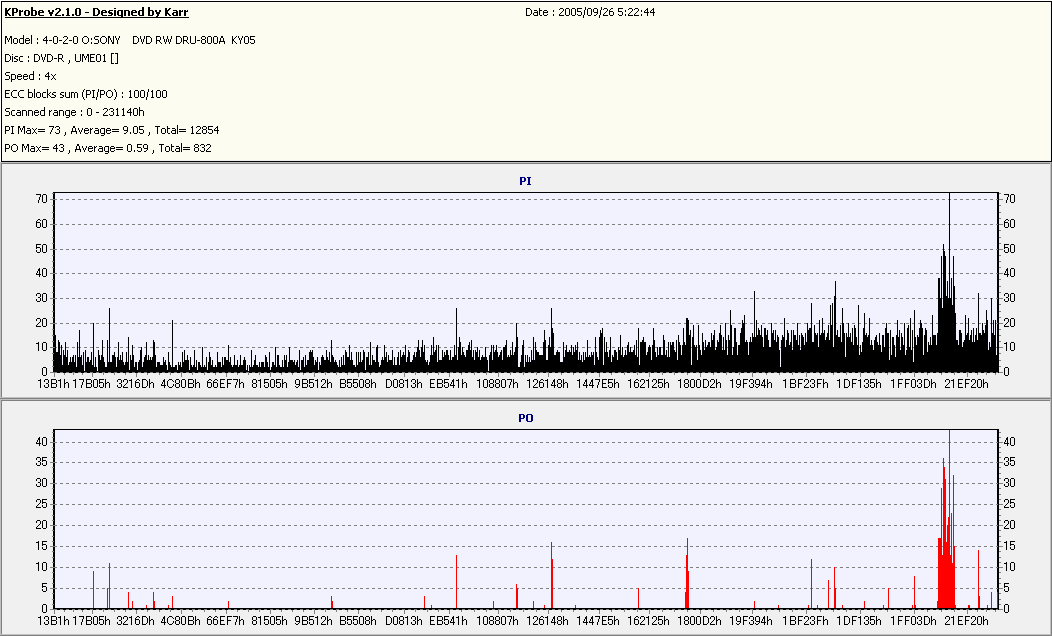Click the PI chart title
Screen dimensions: 1052x636
pyautogui.click(x=525, y=181)
